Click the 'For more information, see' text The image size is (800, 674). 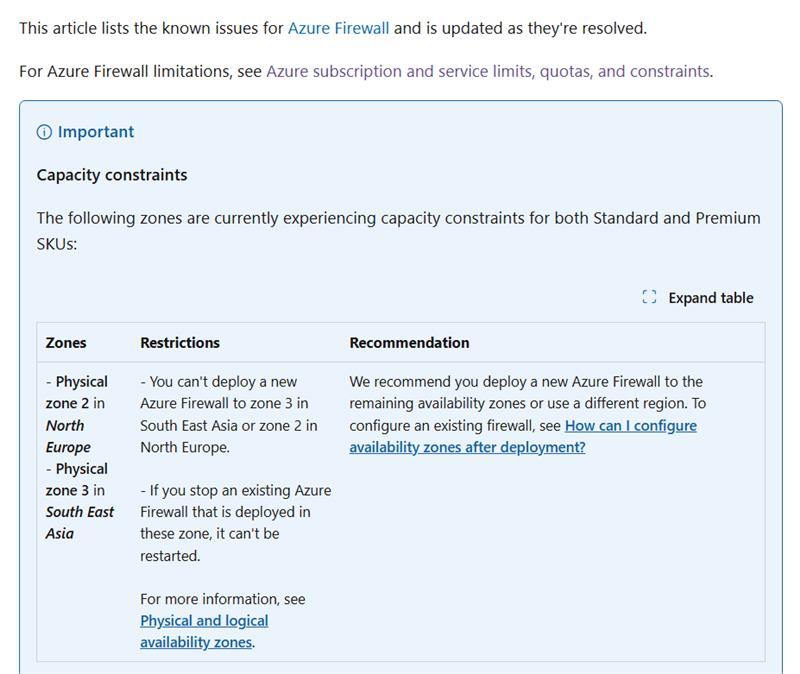(223, 599)
